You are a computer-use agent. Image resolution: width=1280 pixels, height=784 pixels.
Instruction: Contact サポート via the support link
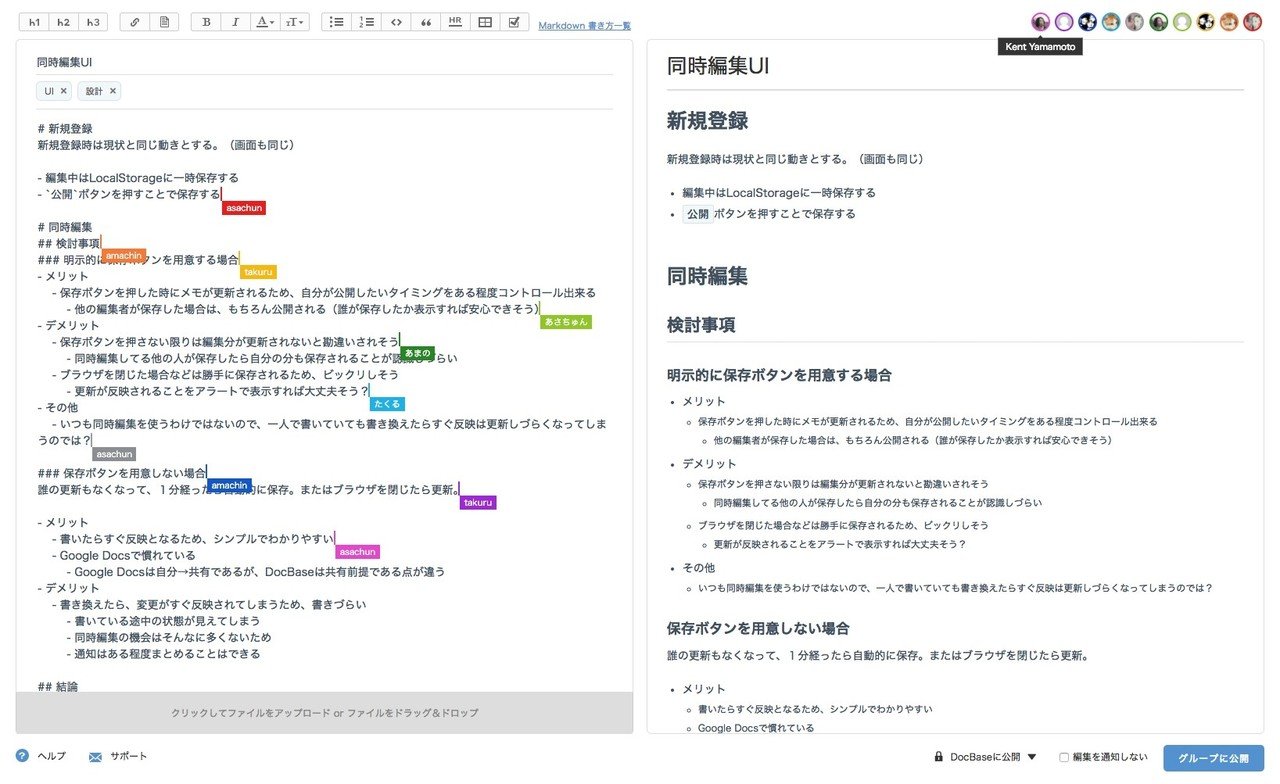point(117,757)
